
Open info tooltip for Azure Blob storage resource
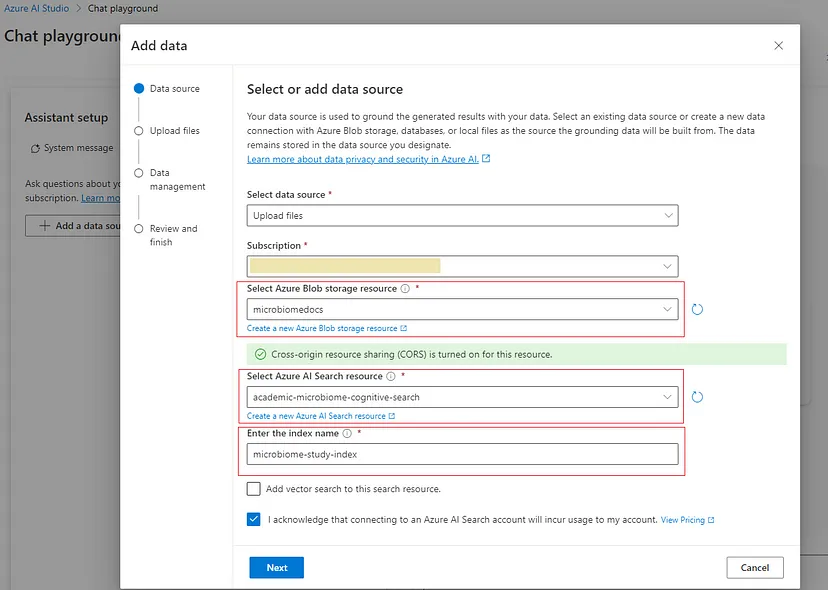tap(405, 288)
